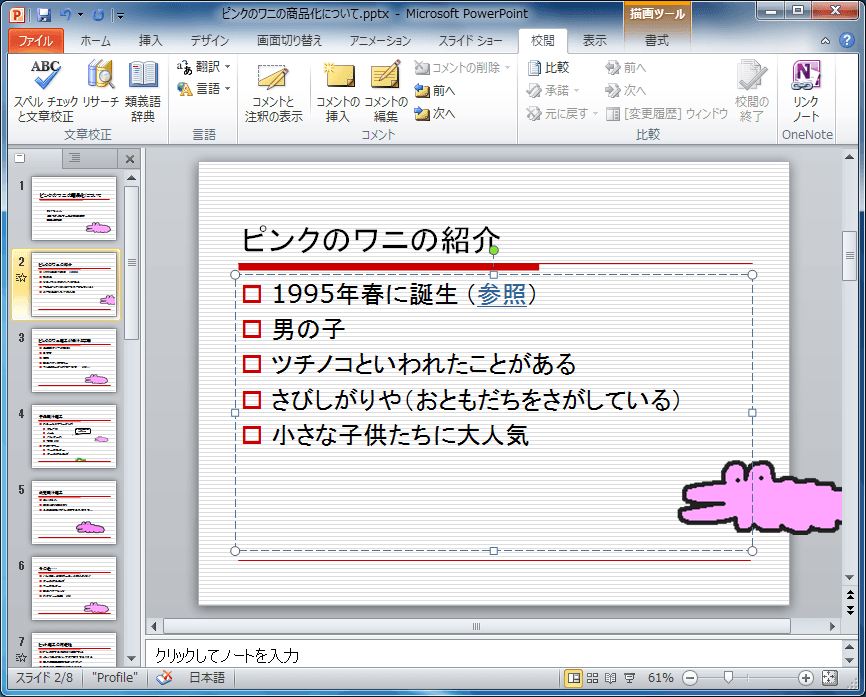Customize Quick Access Toolbar dropdown
Viewport: 866px width, 697px height.
[120, 15]
